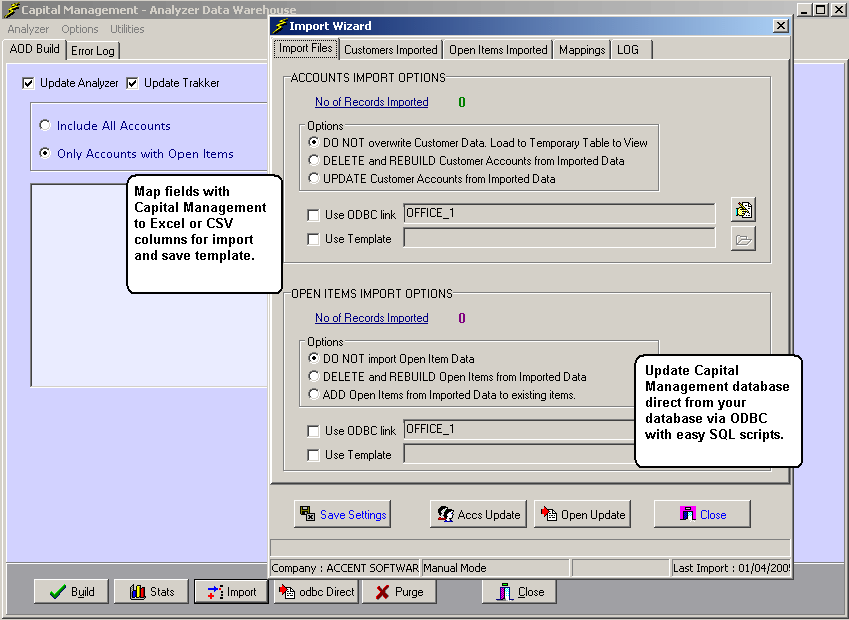Minimize the Capital Management main window

pyautogui.click(x=805, y=9)
